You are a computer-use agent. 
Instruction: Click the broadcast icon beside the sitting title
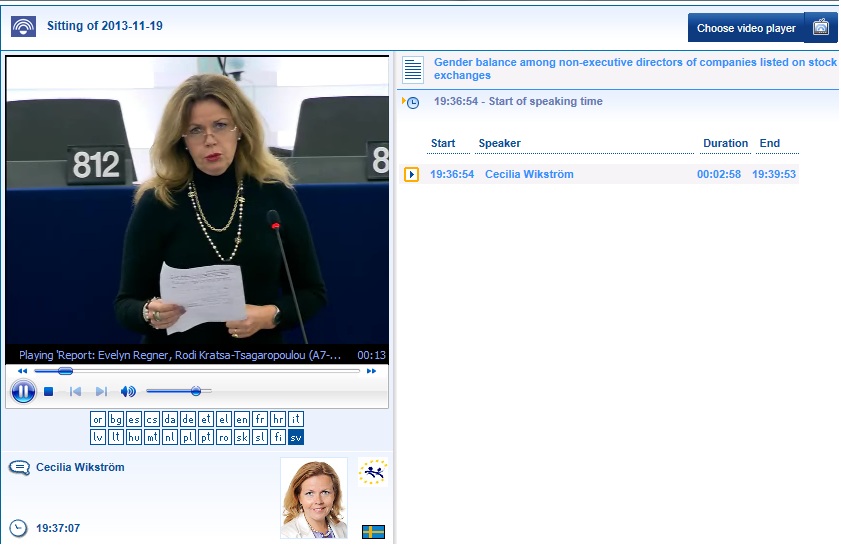(x=23, y=27)
